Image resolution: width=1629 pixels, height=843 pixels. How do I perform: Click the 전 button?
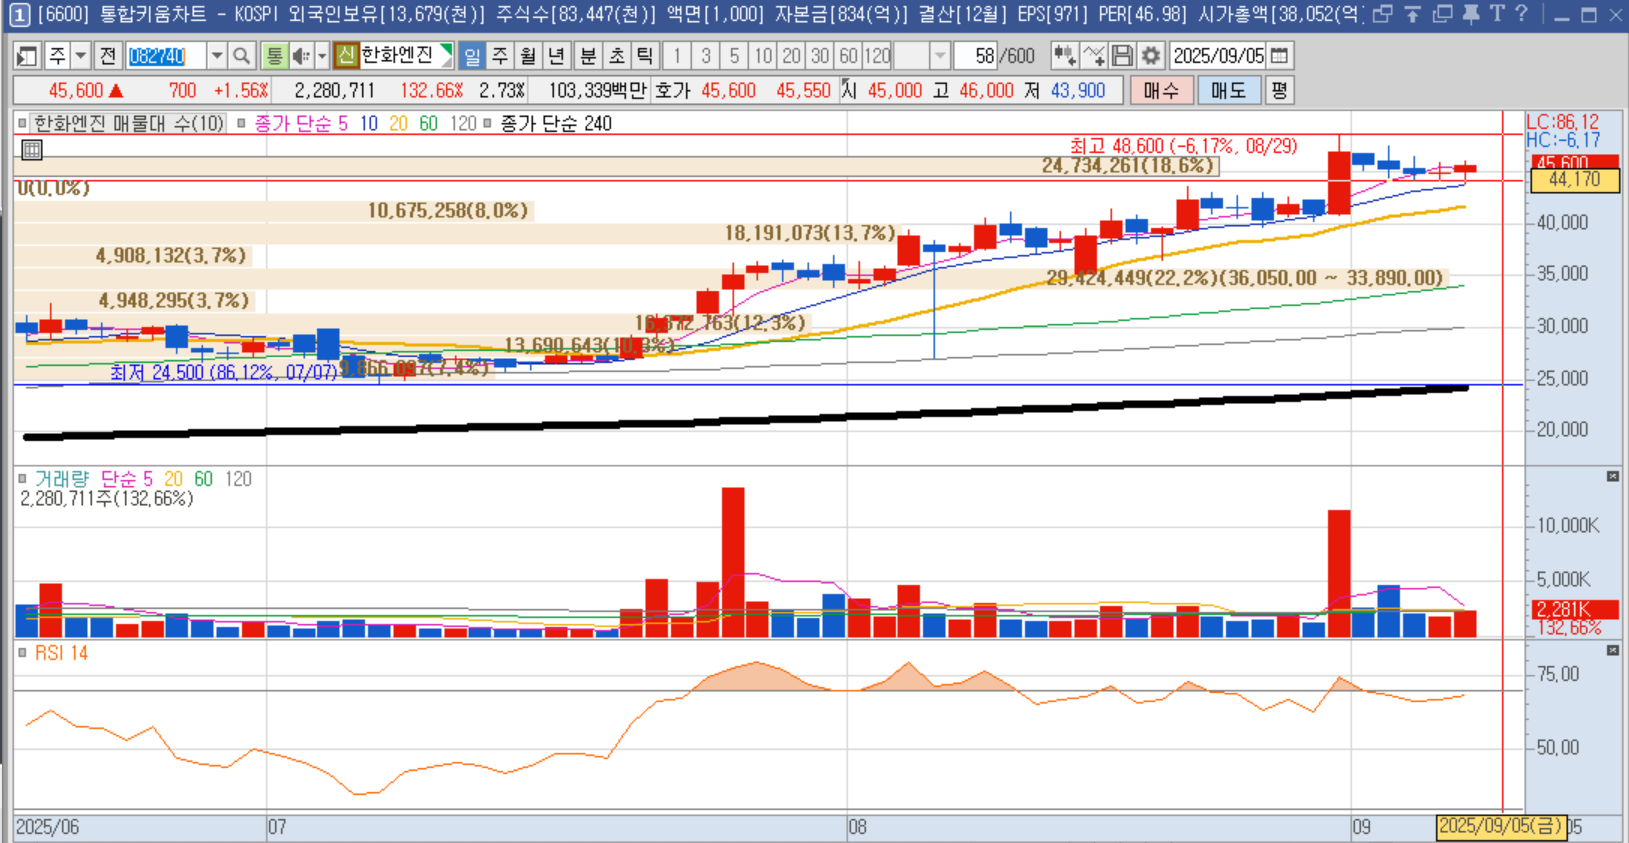coord(108,56)
